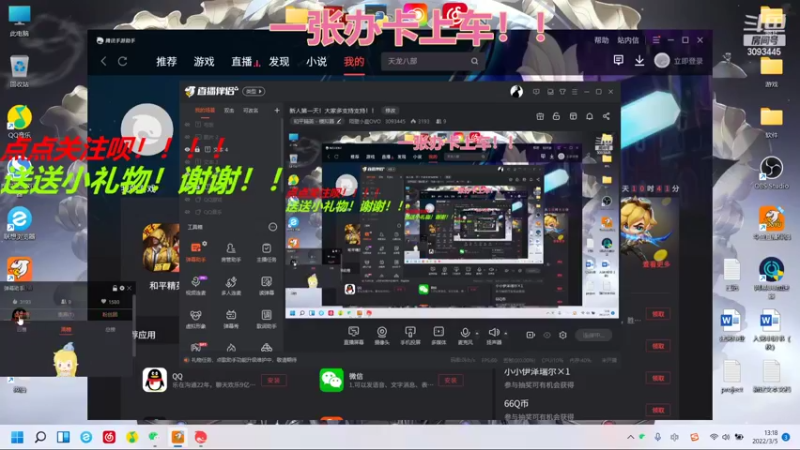Image resolution: width=800 pixels, height=450 pixels.
Task: Click the record icon beside preview eye
Action: coord(531,335)
